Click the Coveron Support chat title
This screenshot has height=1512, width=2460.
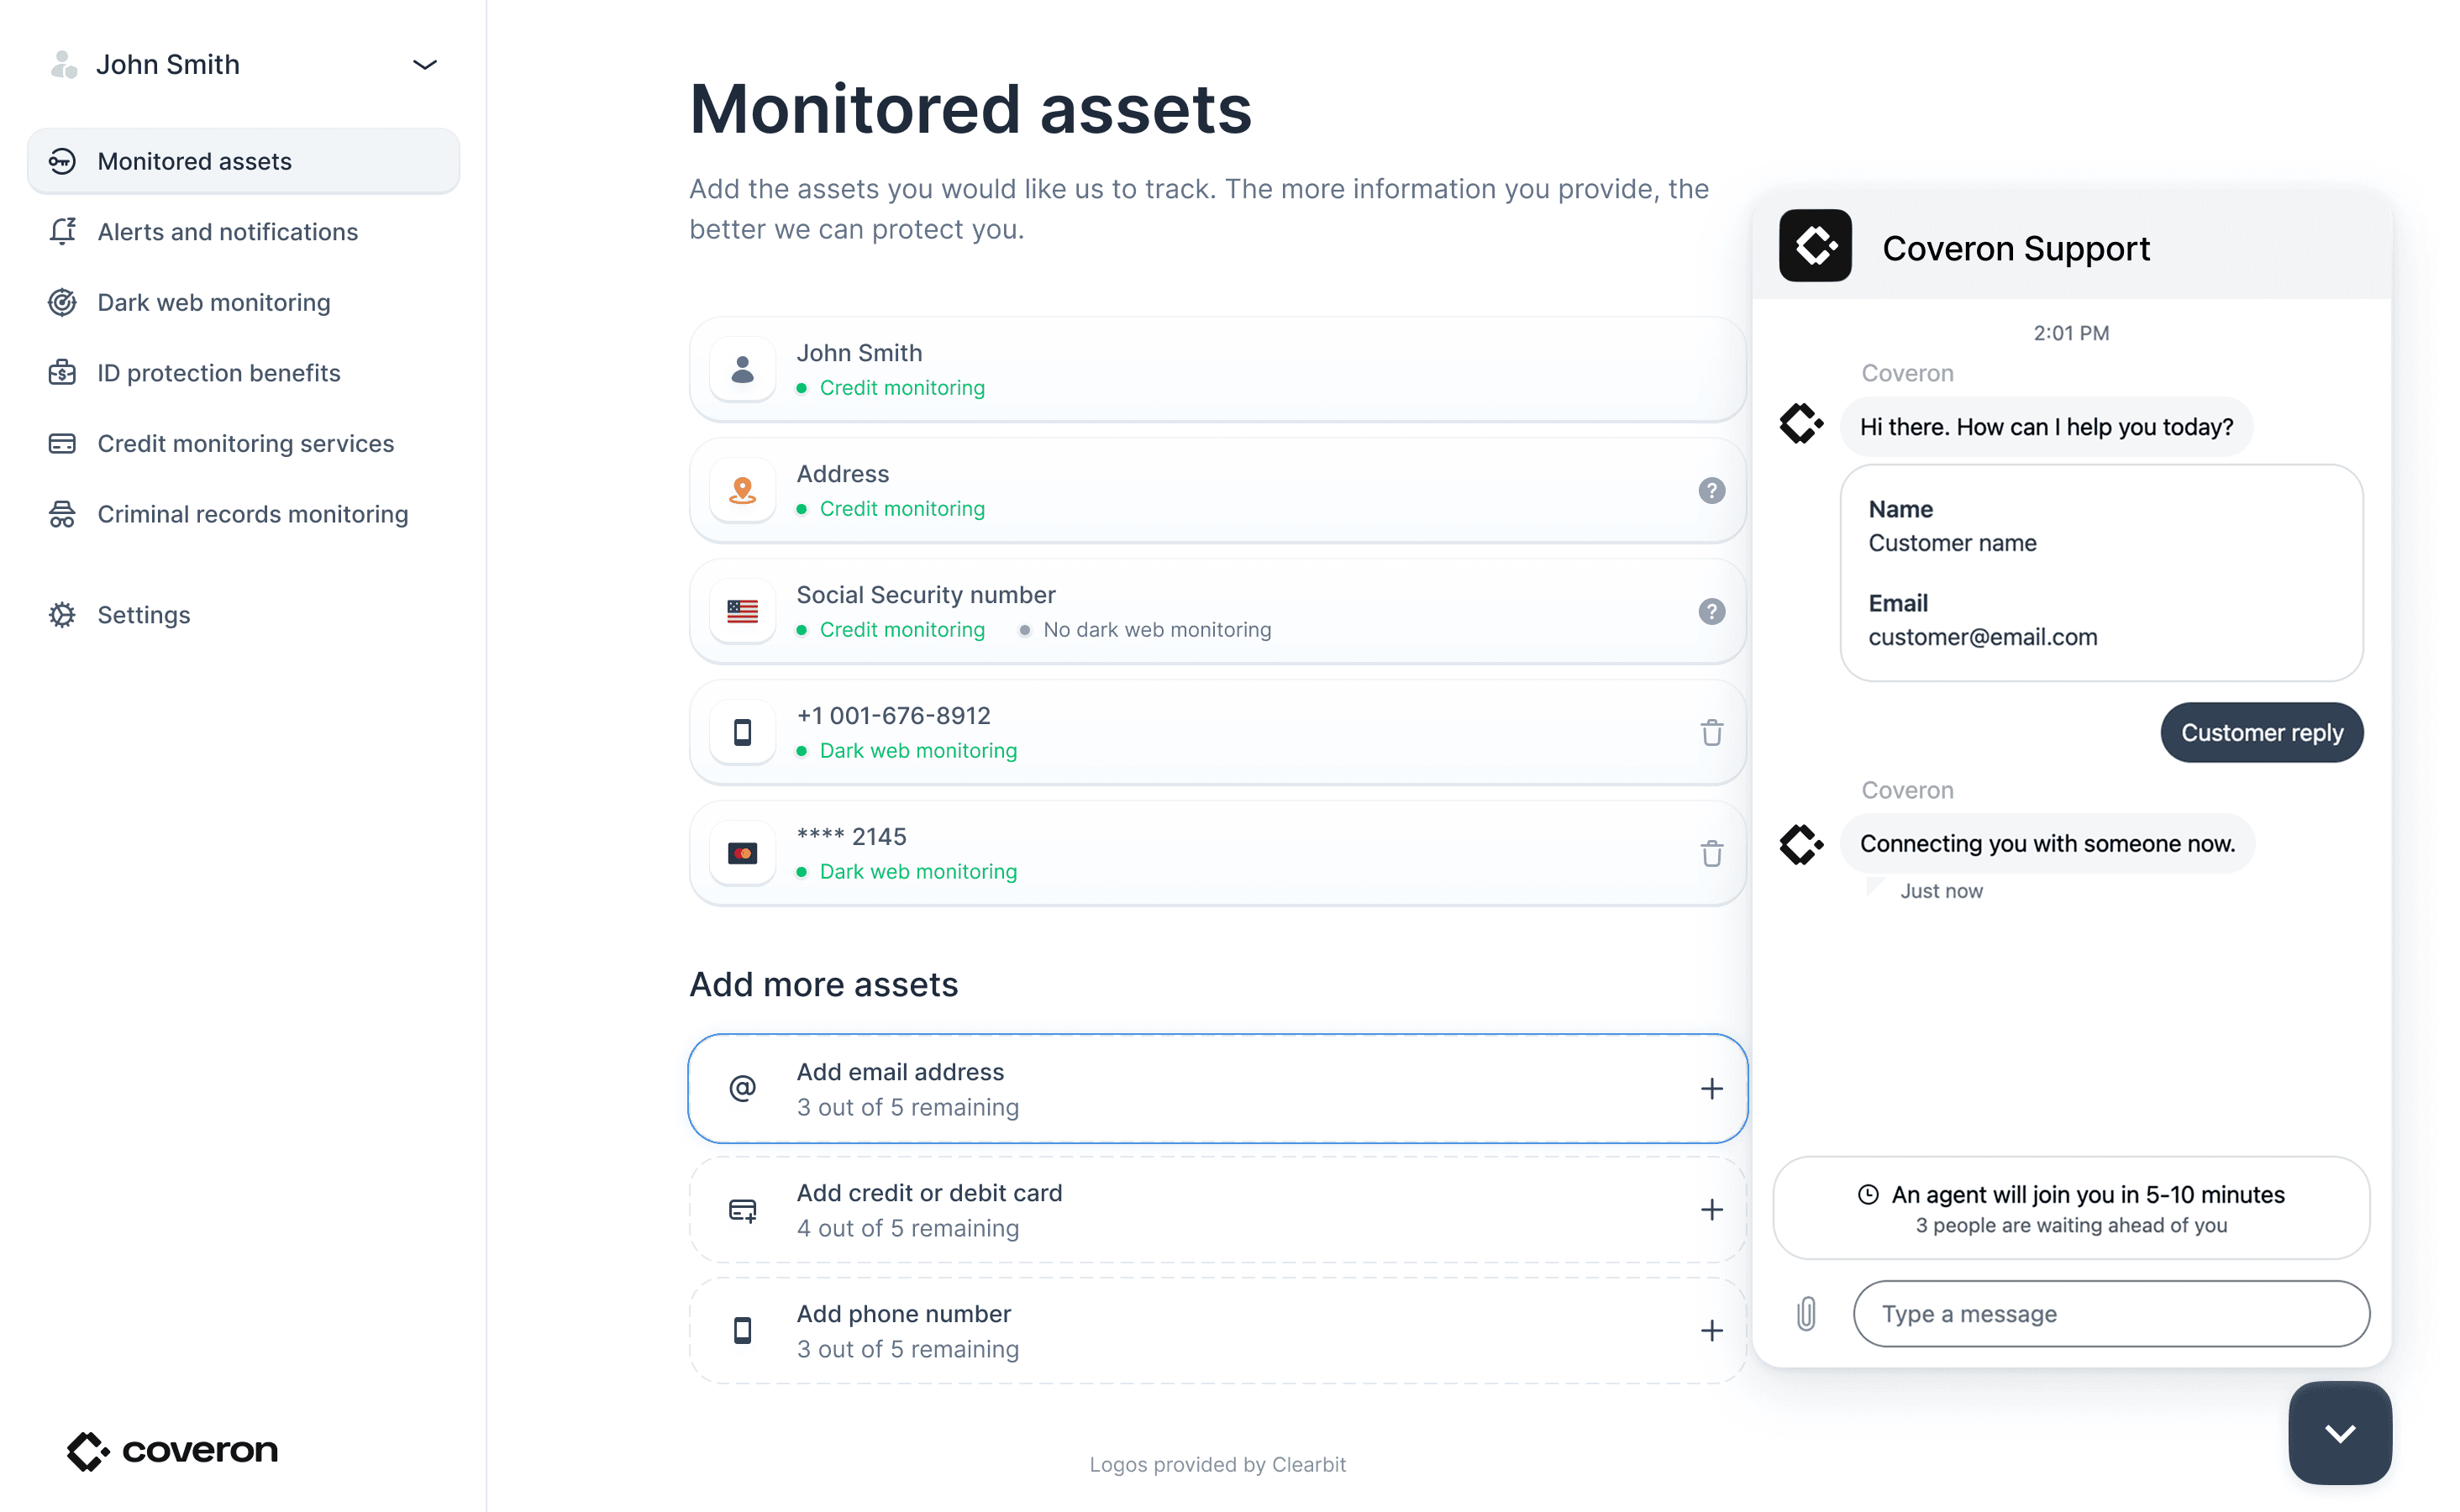2016,248
